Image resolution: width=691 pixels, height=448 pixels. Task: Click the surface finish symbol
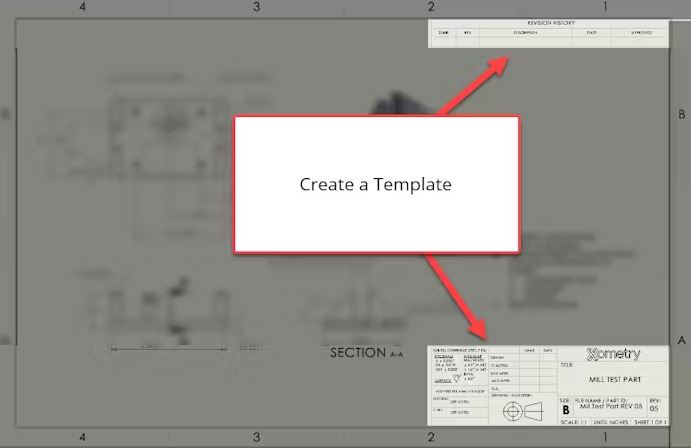[x=454, y=376]
